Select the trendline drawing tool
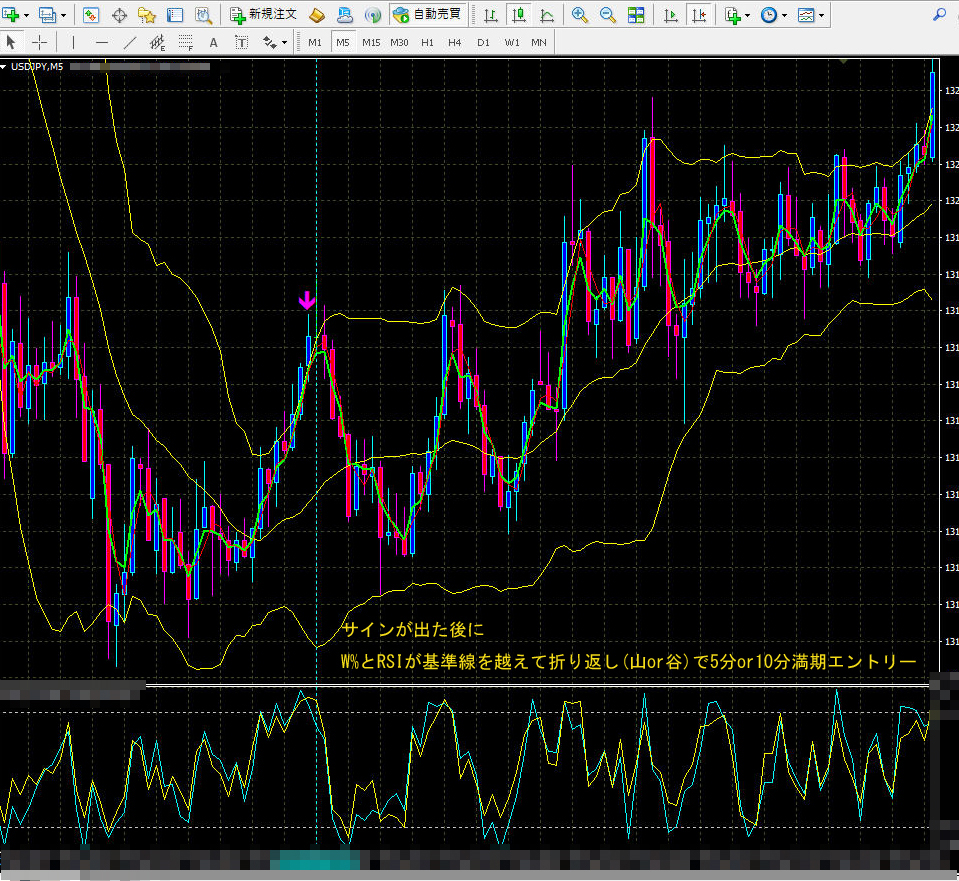 click(x=130, y=42)
